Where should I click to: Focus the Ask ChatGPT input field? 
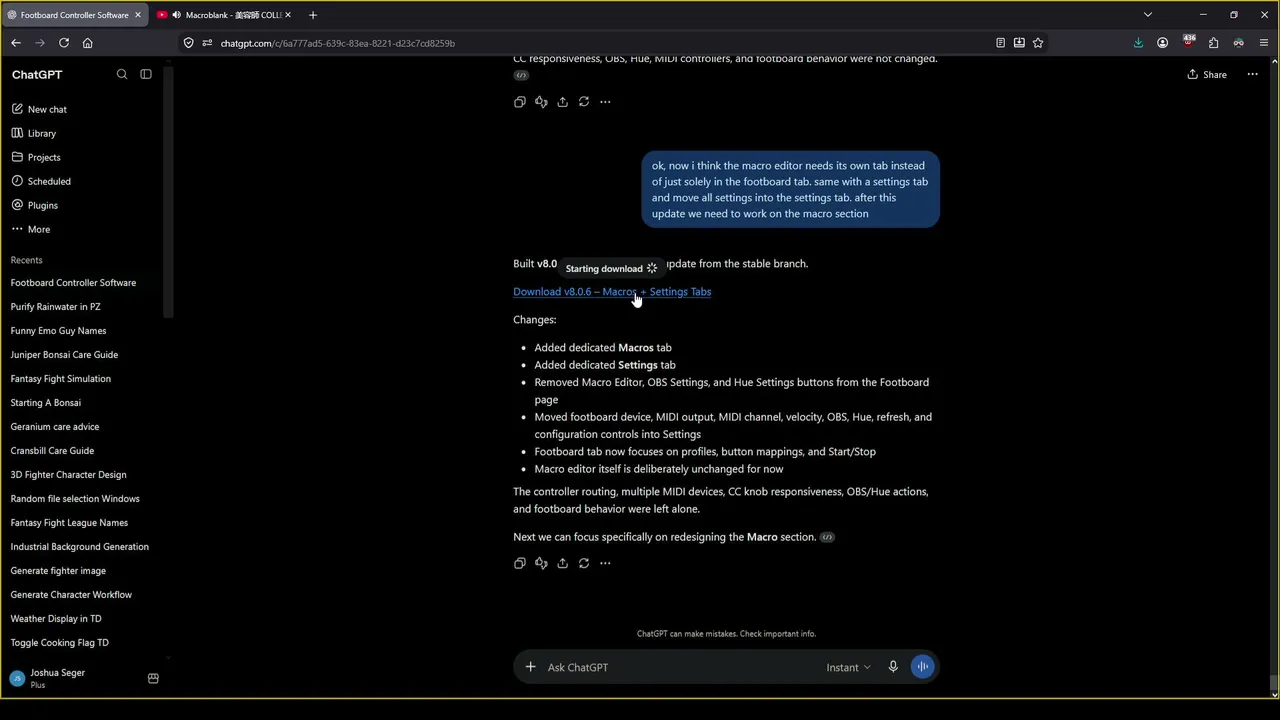pos(680,667)
